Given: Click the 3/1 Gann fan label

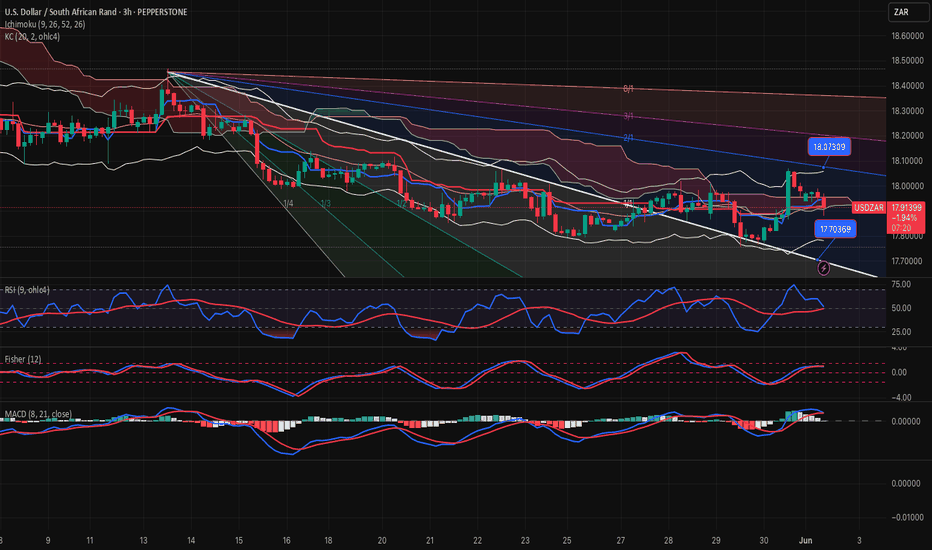Looking at the screenshot, I should [628, 117].
